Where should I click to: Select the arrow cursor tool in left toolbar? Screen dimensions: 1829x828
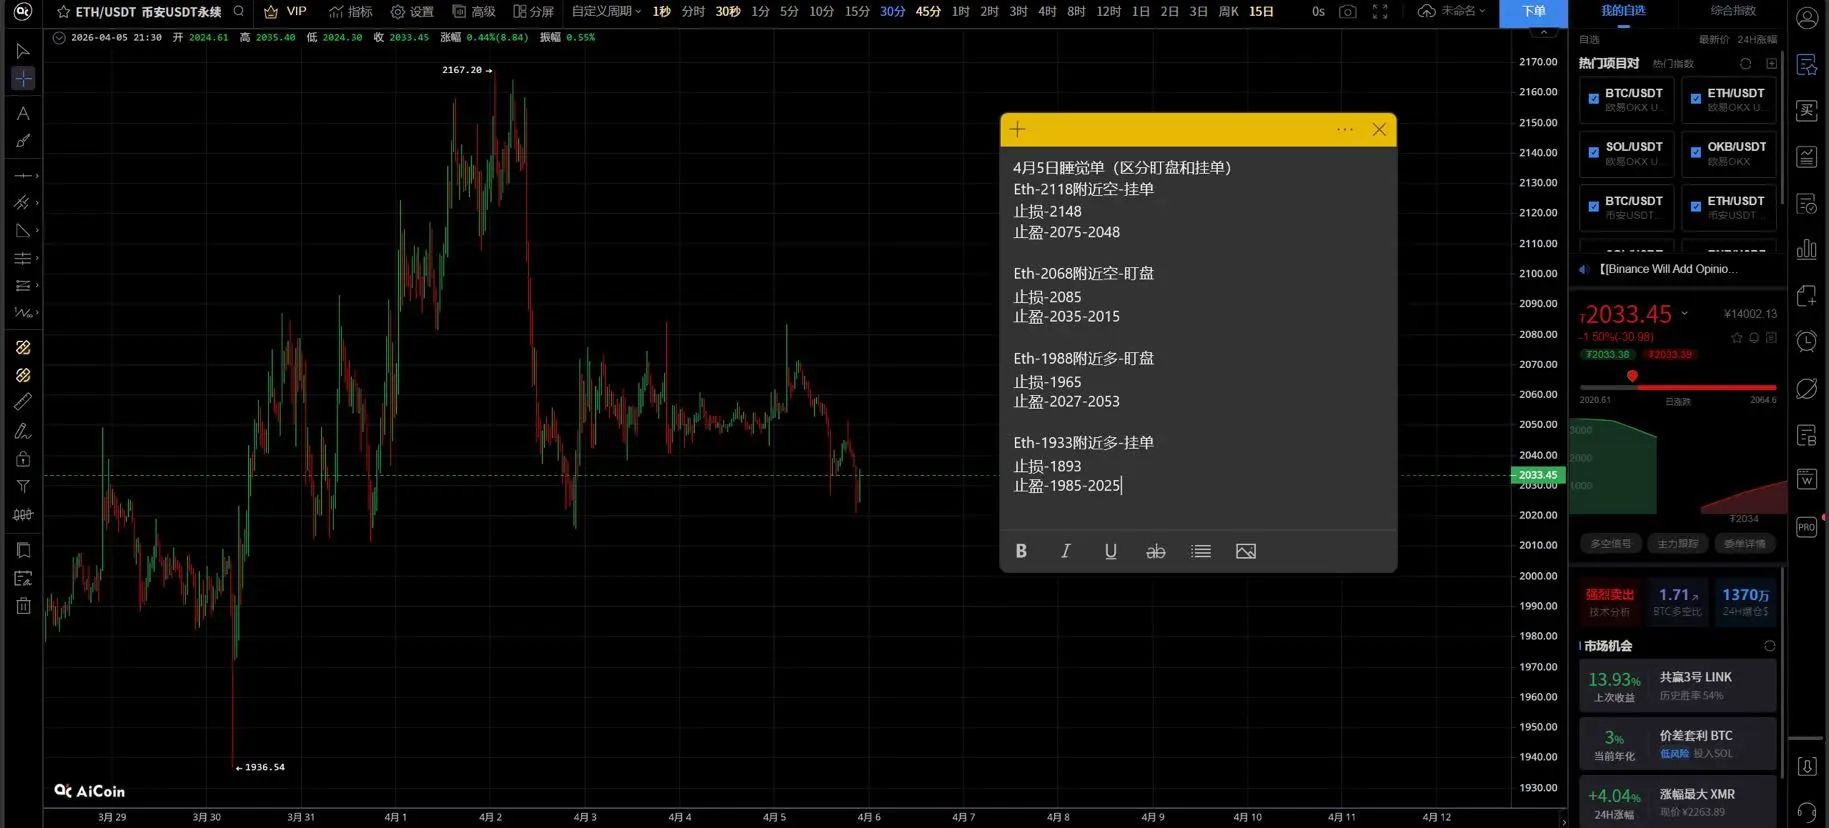(23, 51)
